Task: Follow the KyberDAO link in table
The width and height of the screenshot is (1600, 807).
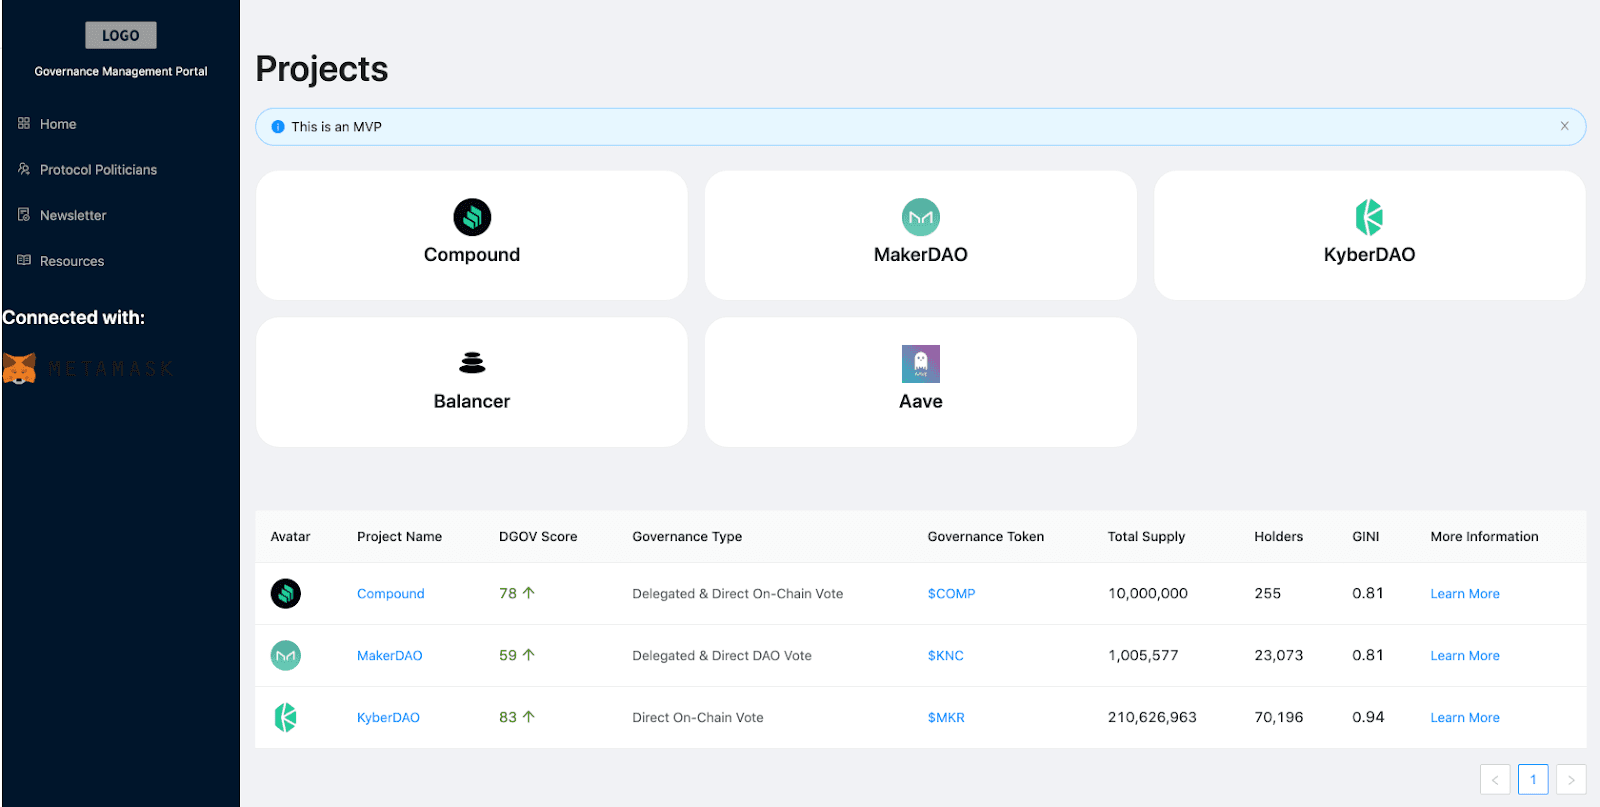Action: (388, 718)
